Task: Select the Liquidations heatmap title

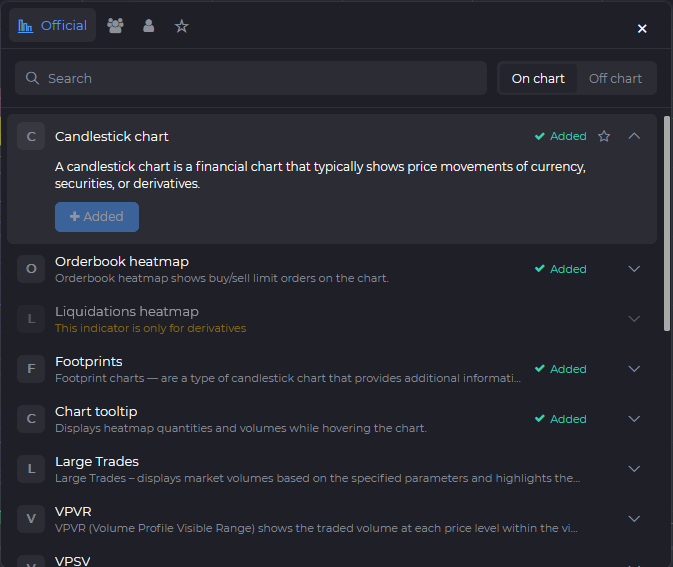Action: (127, 311)
